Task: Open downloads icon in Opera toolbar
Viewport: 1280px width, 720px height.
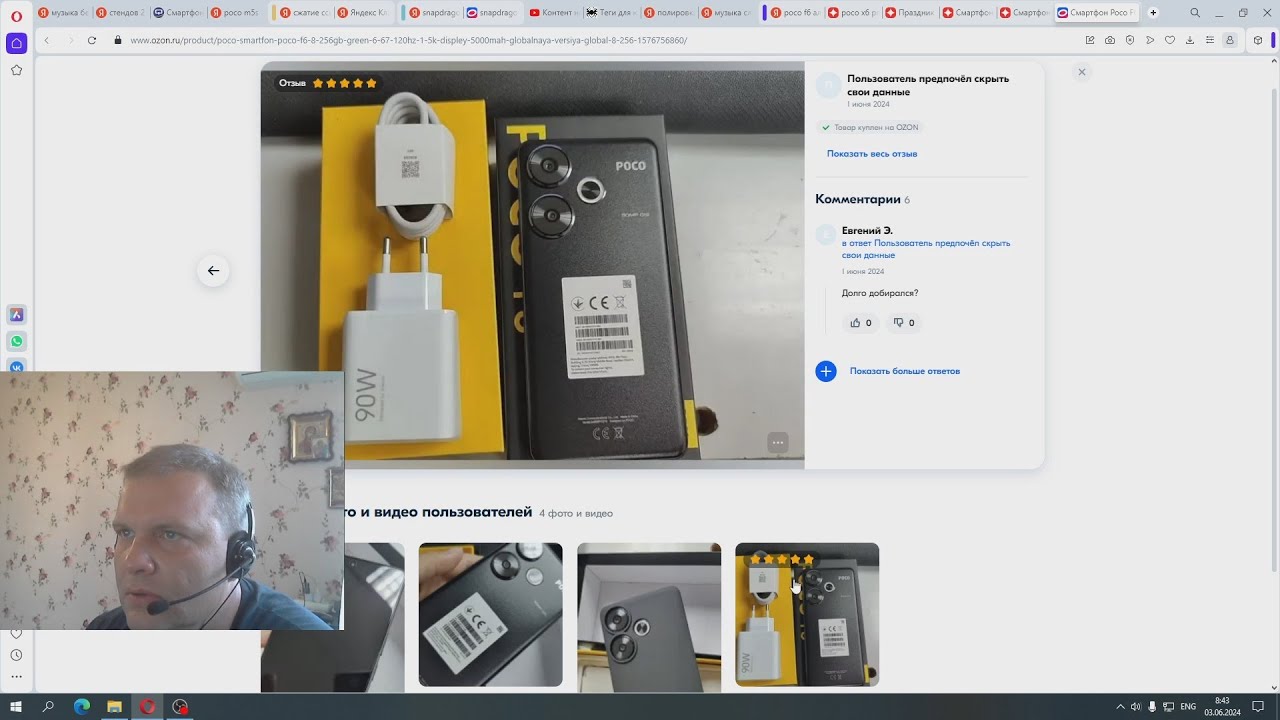Action: click(1190, 40)
